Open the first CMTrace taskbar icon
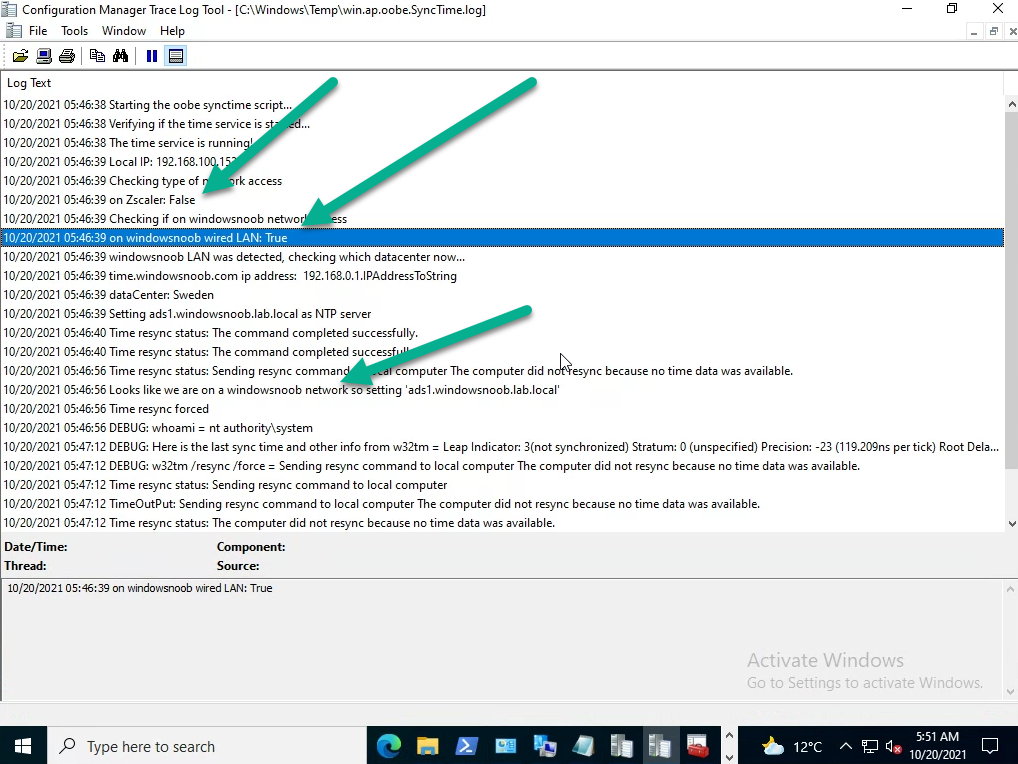Screen dimensions: 1018x764 tap(621, 746)
